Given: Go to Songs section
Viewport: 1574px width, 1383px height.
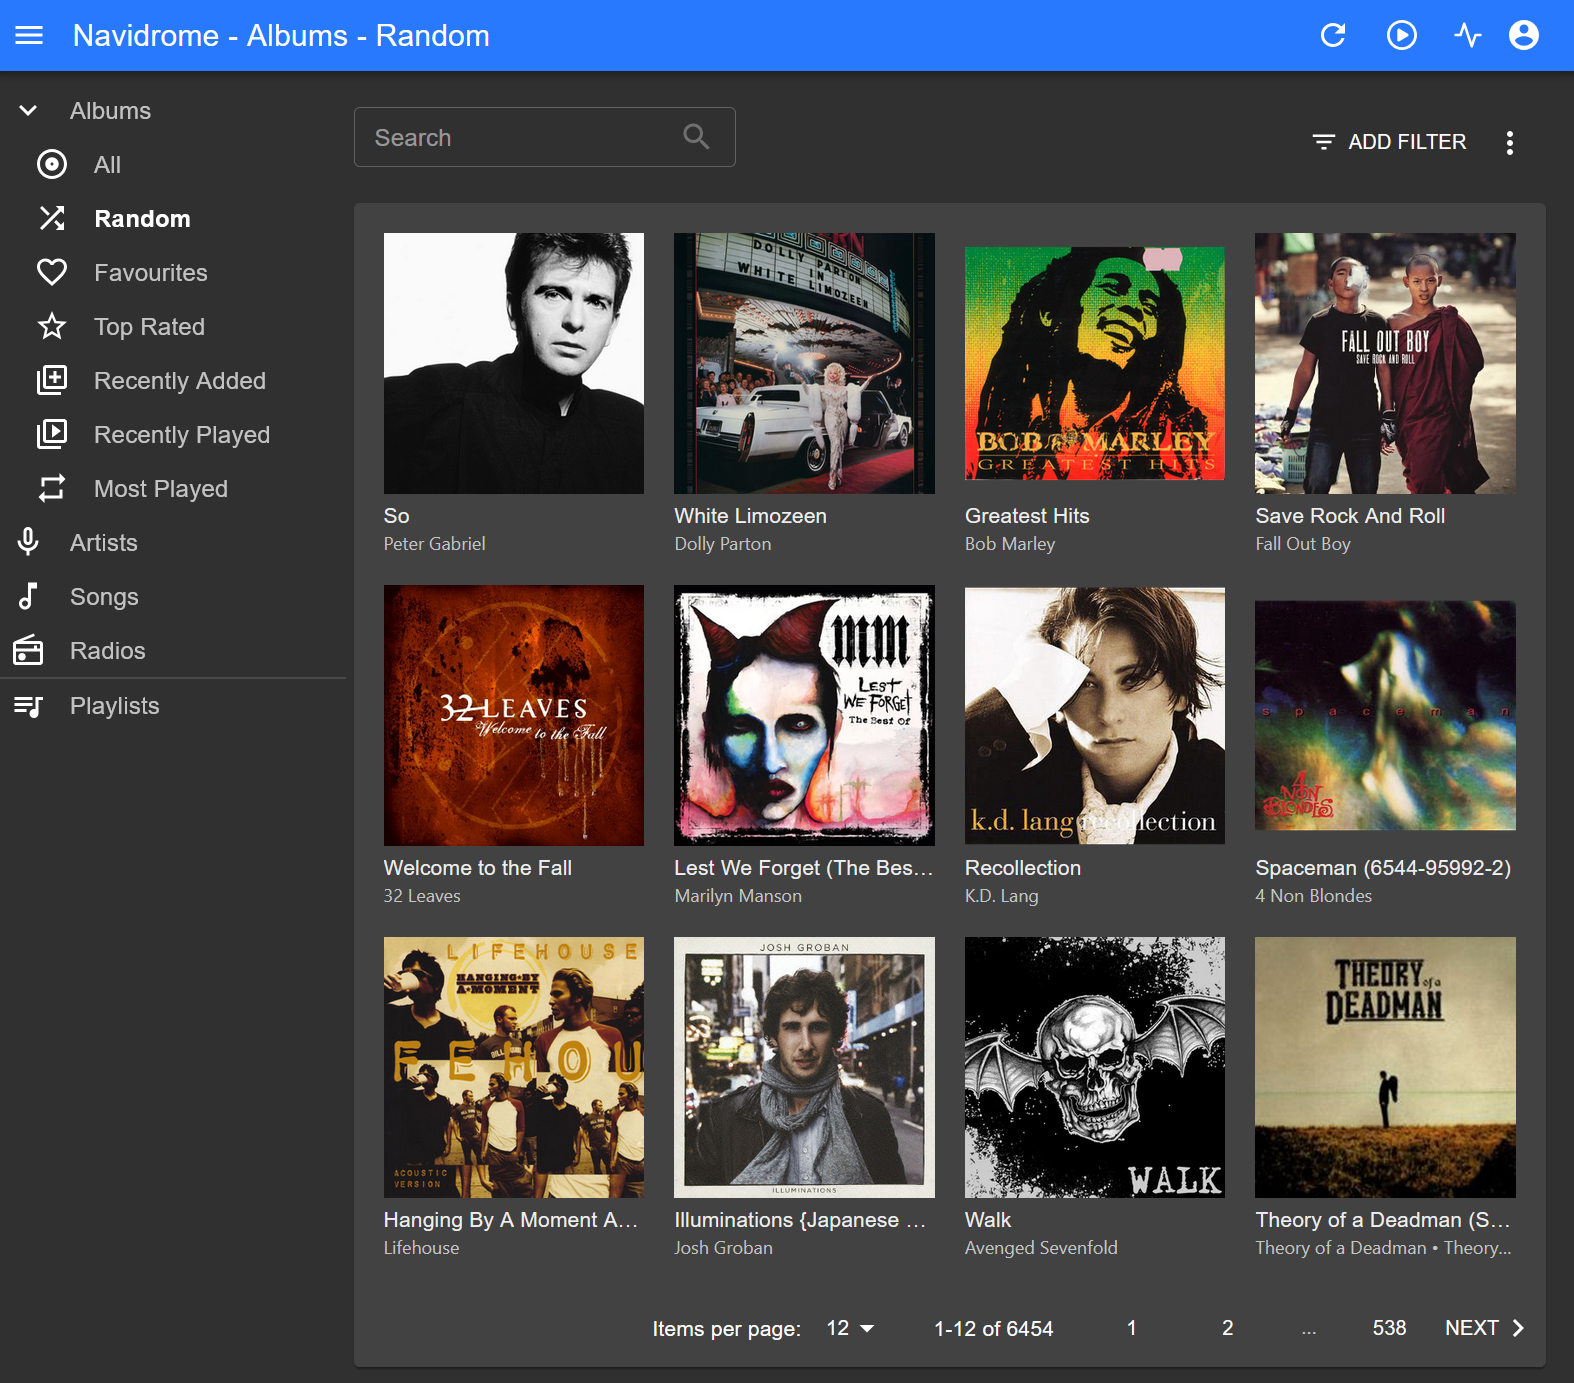Looking at the screenshot, I should click(x=104, y=596).
